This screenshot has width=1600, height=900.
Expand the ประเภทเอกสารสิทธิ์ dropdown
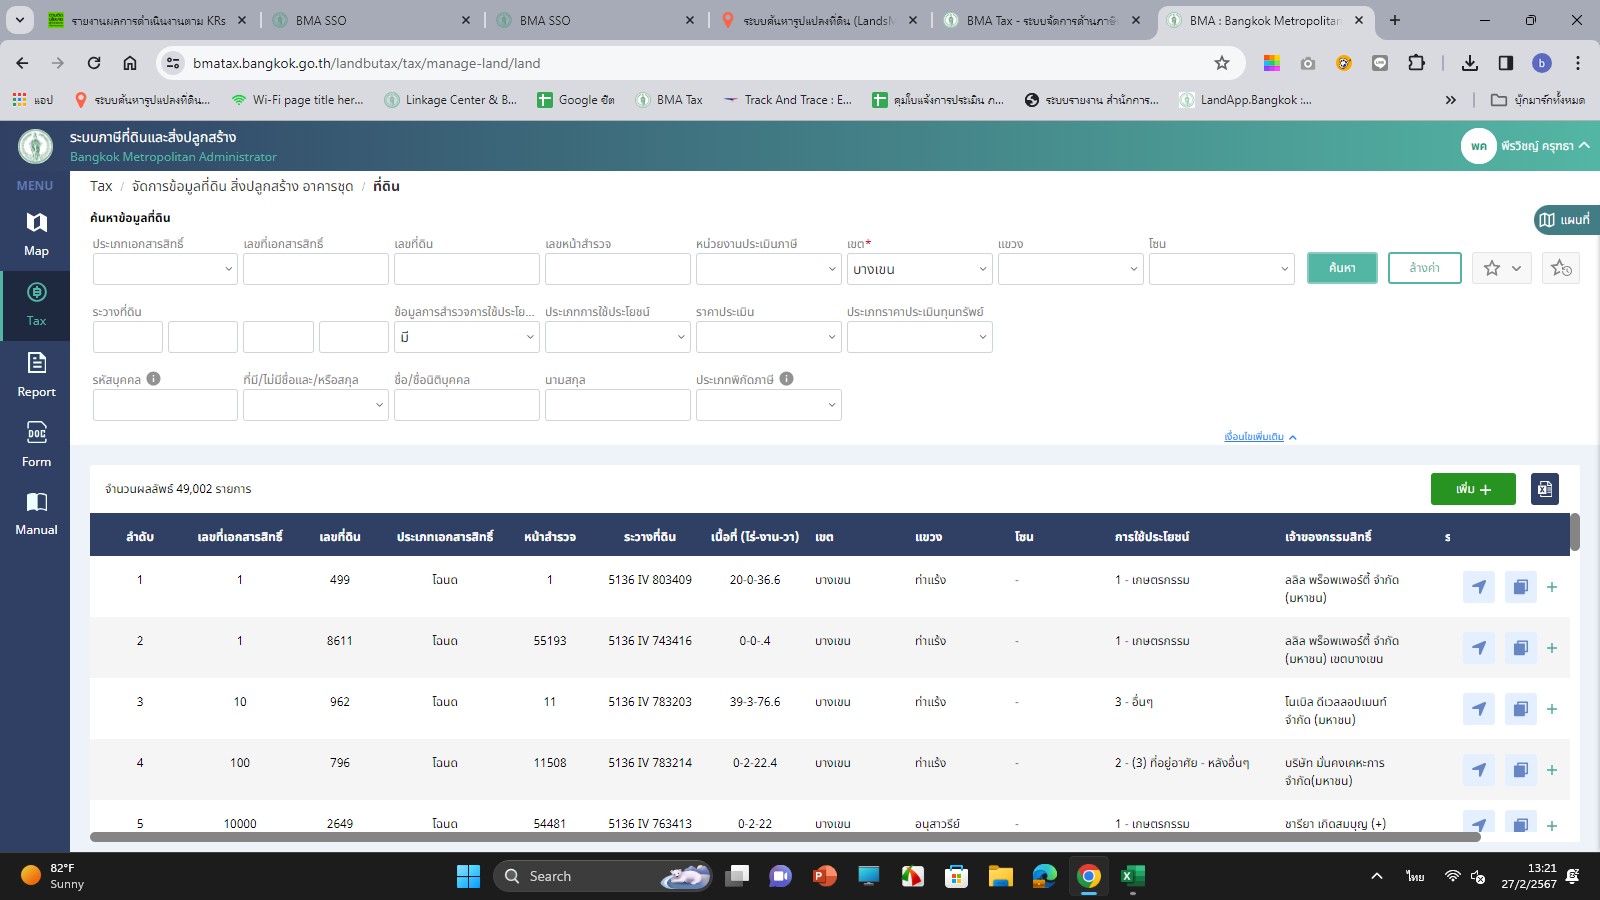pyautogui.click(x=165, y=269)
